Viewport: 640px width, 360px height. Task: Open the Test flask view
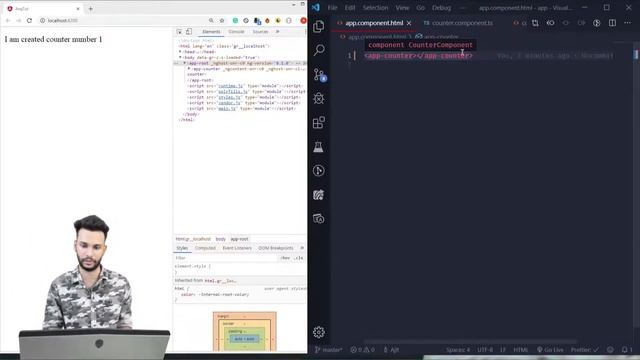point(318,147)
